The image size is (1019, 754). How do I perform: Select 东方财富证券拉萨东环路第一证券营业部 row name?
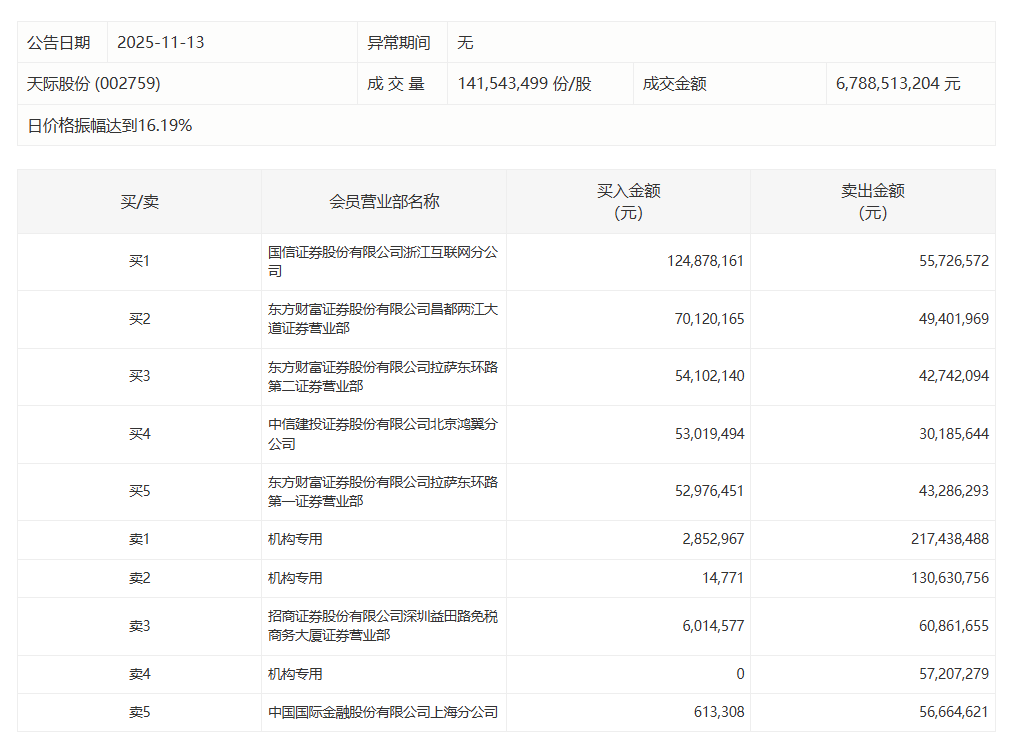point(382,491)
